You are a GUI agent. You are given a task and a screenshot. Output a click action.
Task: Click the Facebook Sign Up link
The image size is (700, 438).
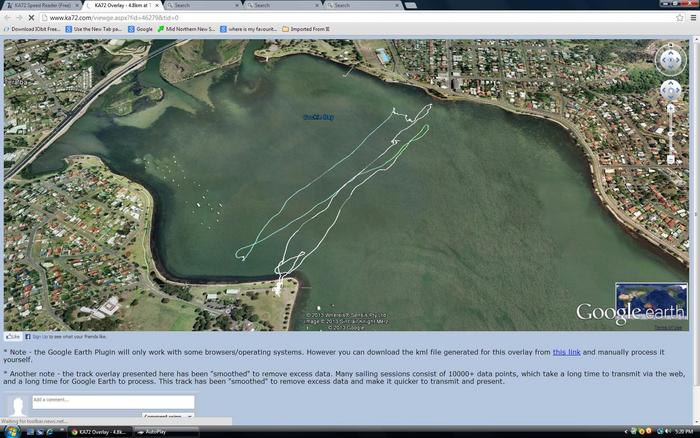tap(43, 337)
